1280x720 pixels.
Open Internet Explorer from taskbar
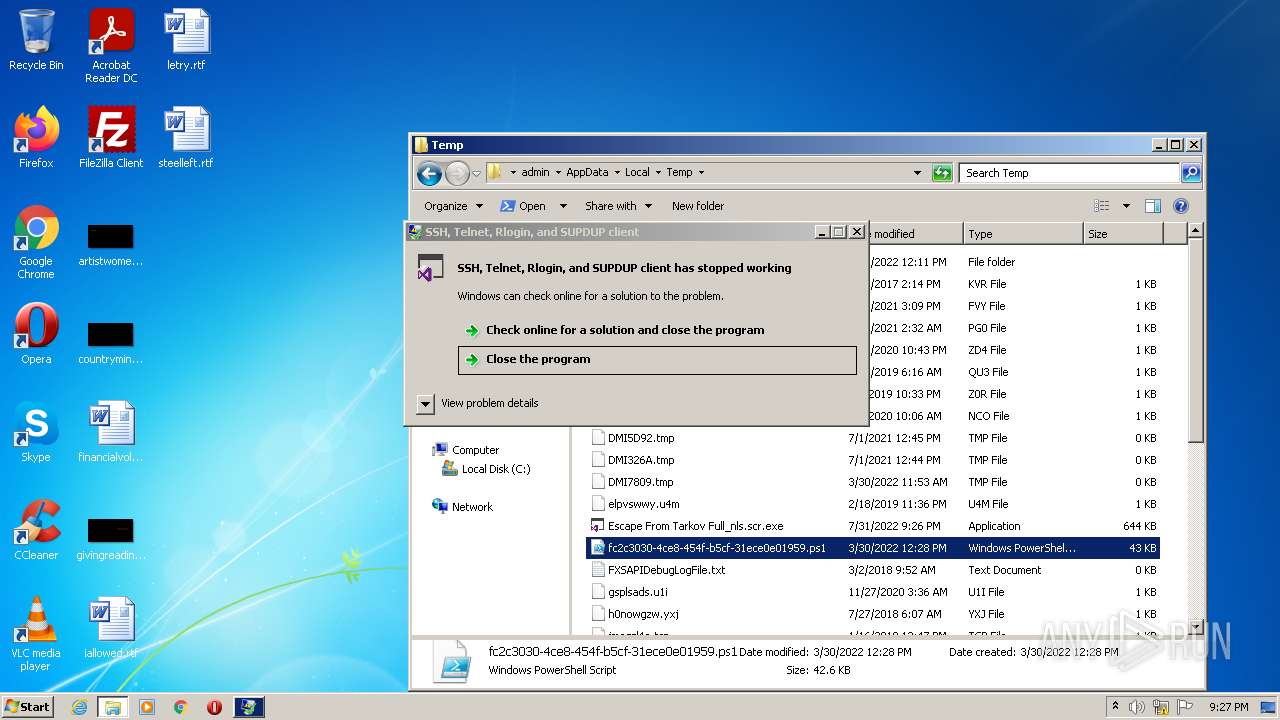click(x=80, y=707)
